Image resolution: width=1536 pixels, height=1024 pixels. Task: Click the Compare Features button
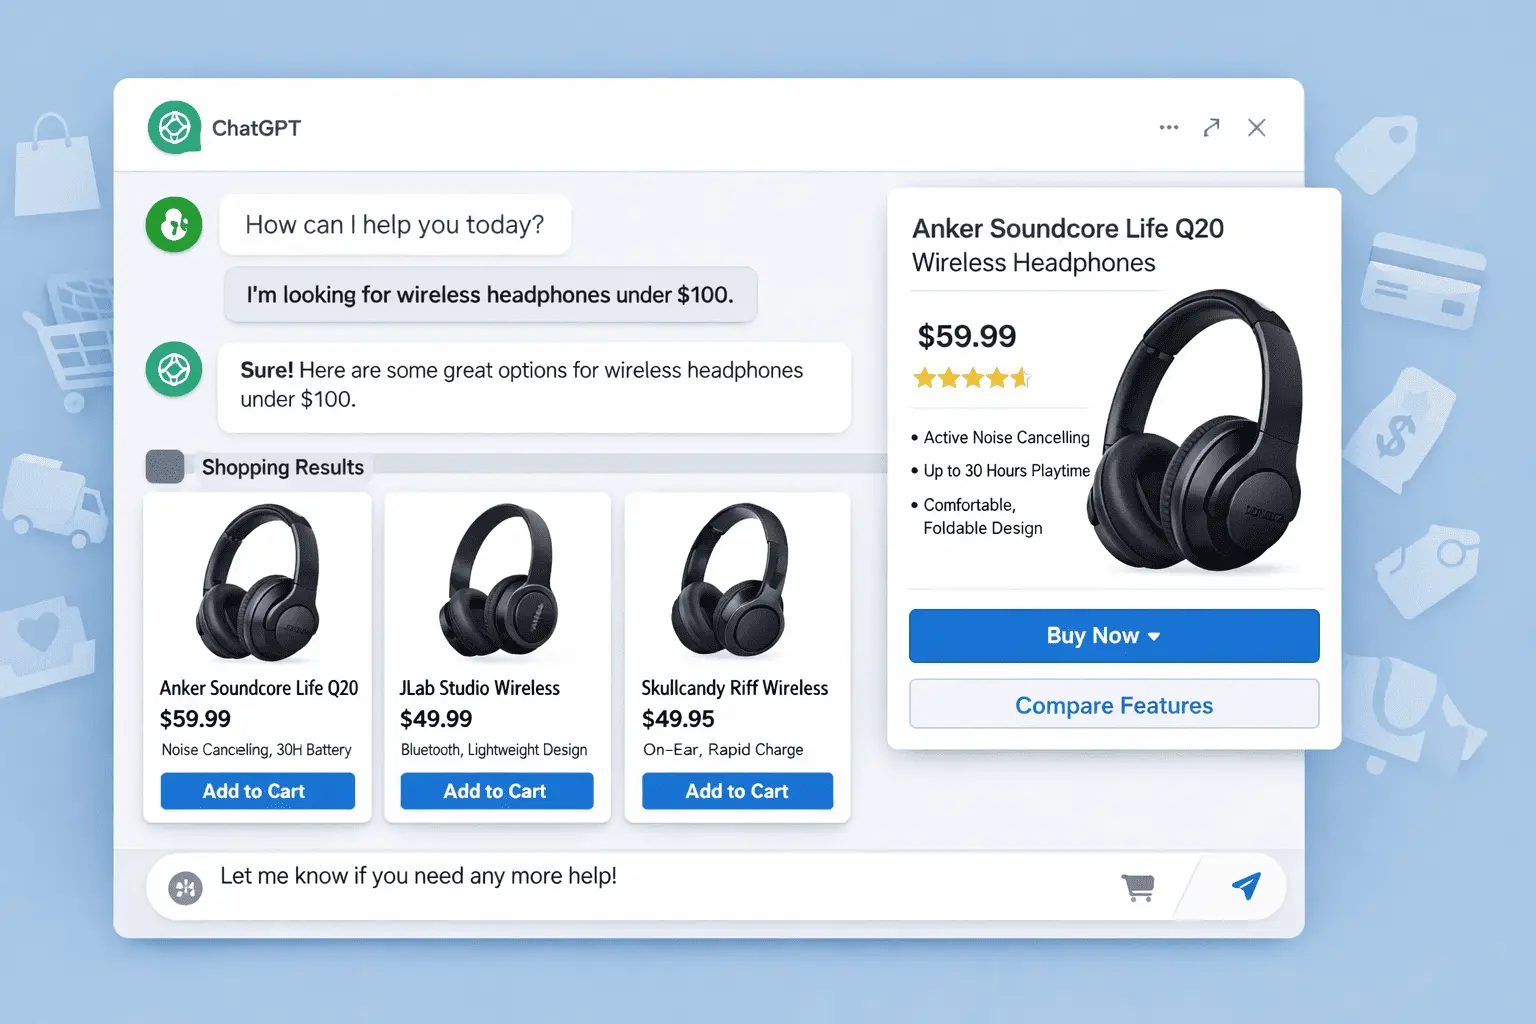(x=1114, y=705)
